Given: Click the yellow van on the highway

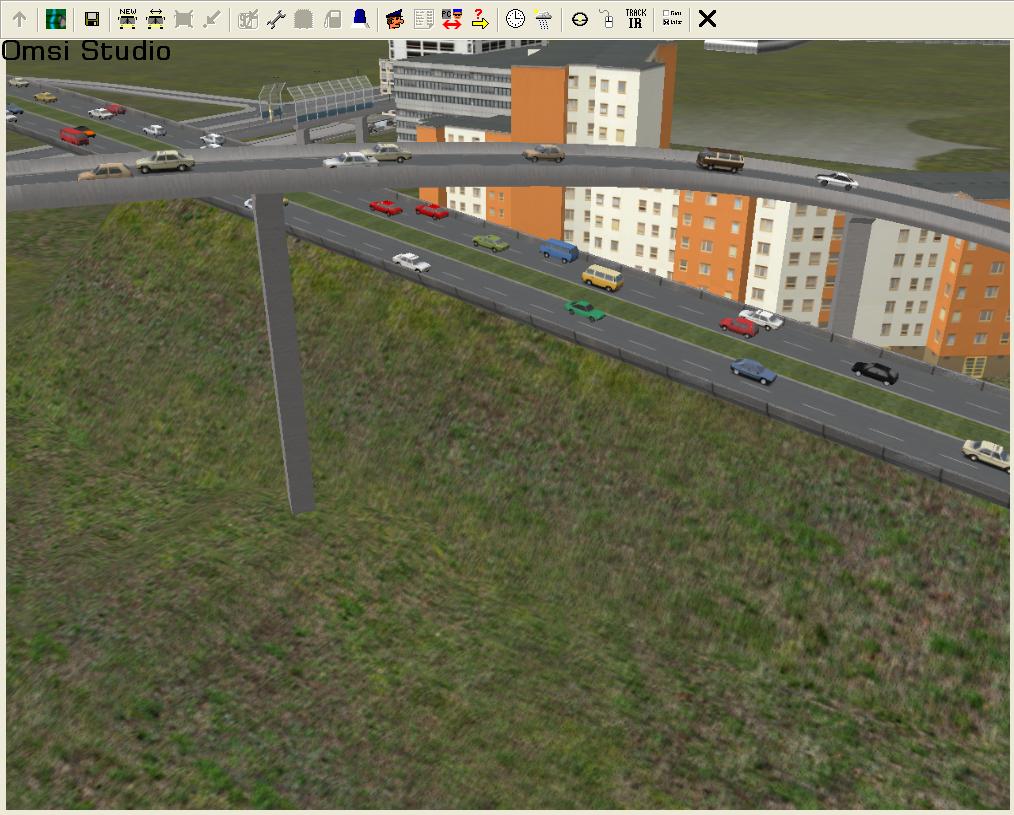Looking at the screenshot, I should click(602, 277).
